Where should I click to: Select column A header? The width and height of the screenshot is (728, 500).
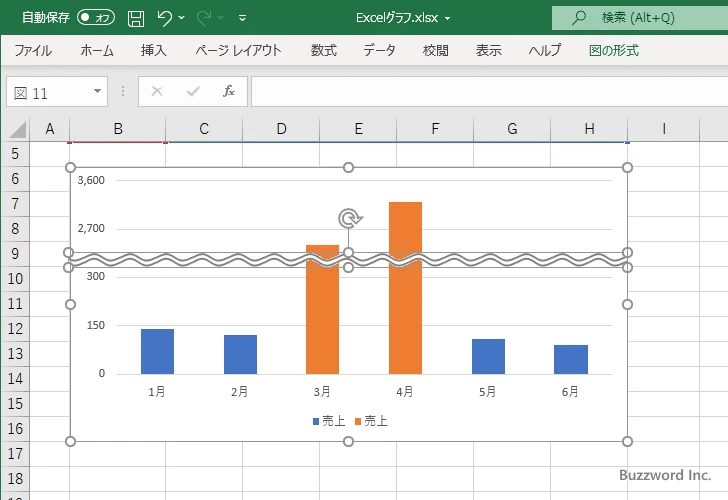(x=50, y=129)
